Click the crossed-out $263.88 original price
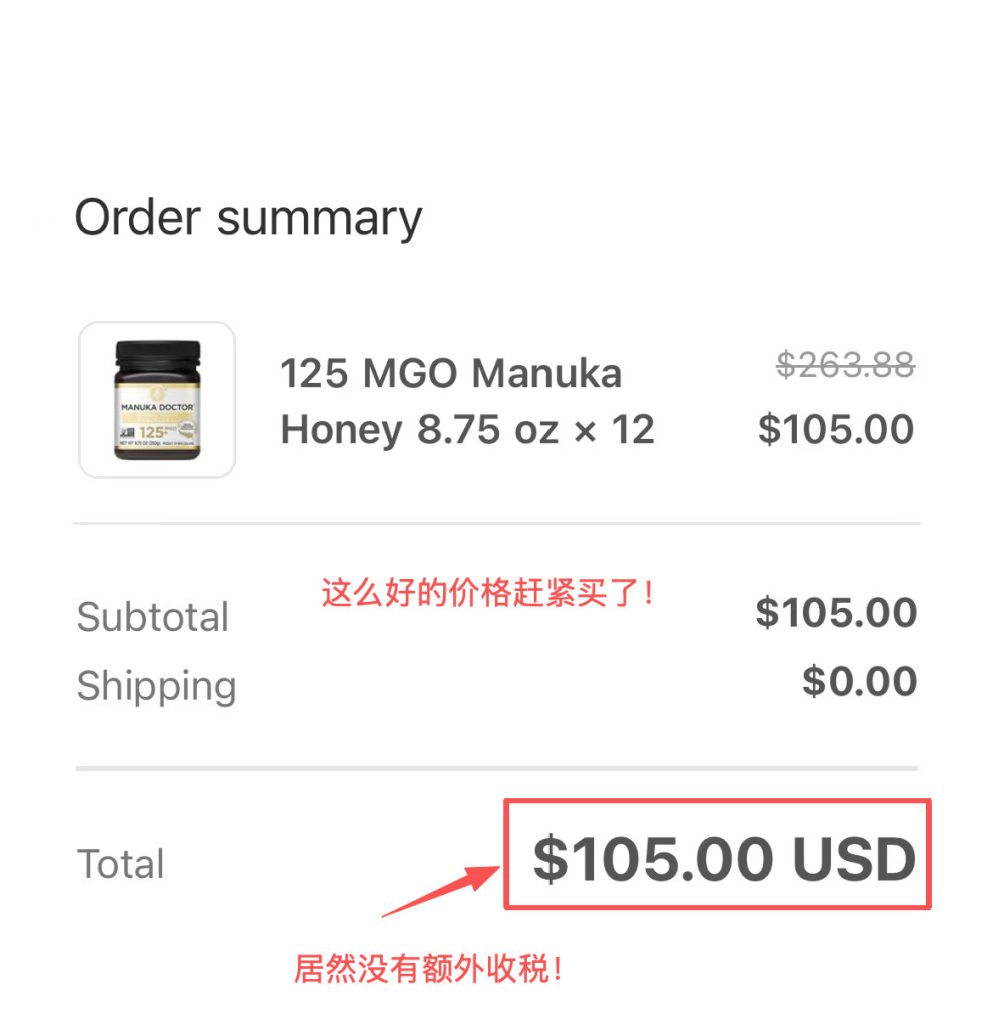This screenshot has height=1024, width=993. (x=845, y=364)
